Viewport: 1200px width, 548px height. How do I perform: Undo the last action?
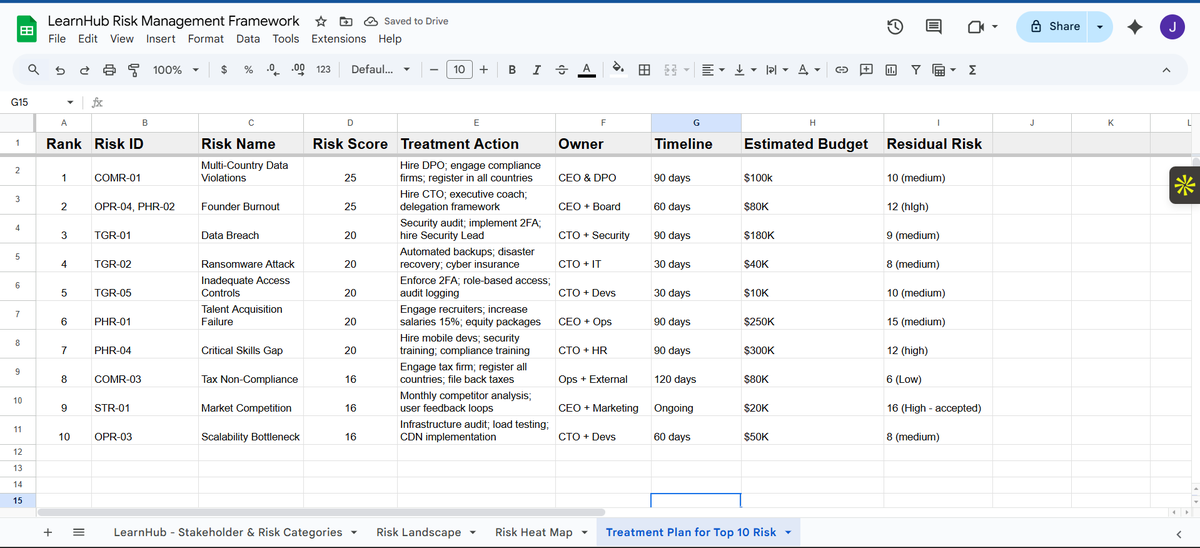(60, 70)
